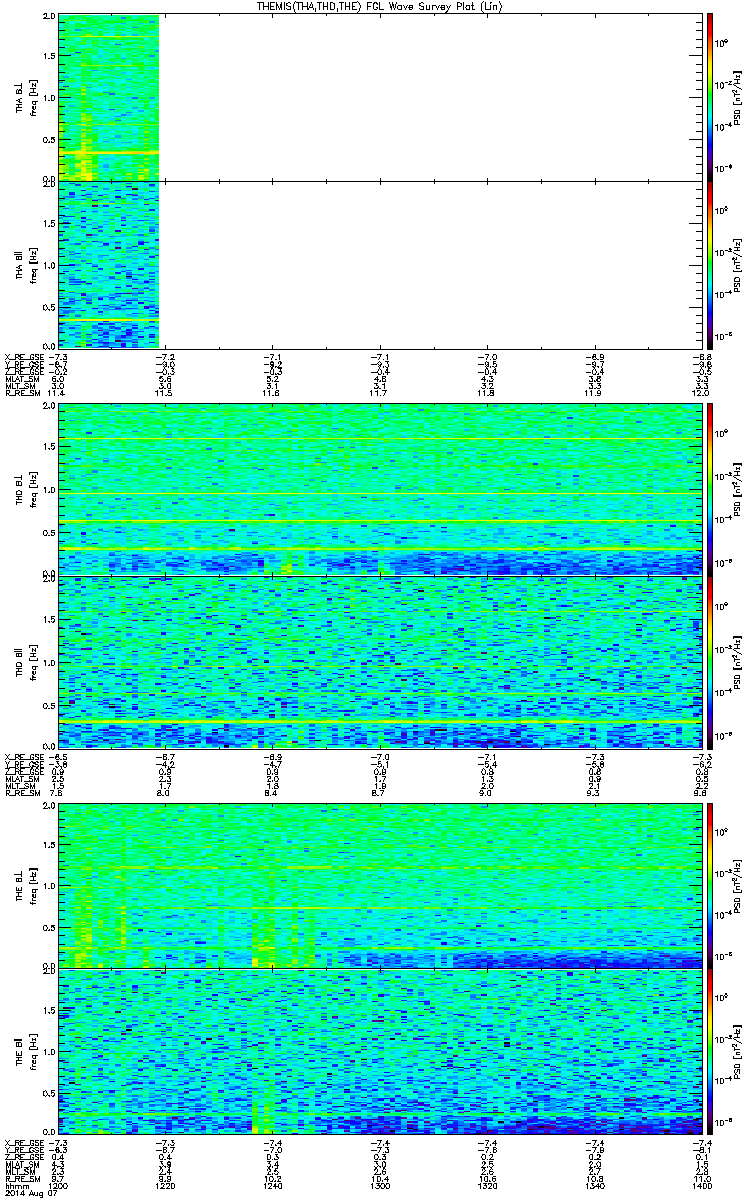This screenshot has height=1200, width=750.
Task: Click the THD BL spectrogram panel
Action: point(379,489)
